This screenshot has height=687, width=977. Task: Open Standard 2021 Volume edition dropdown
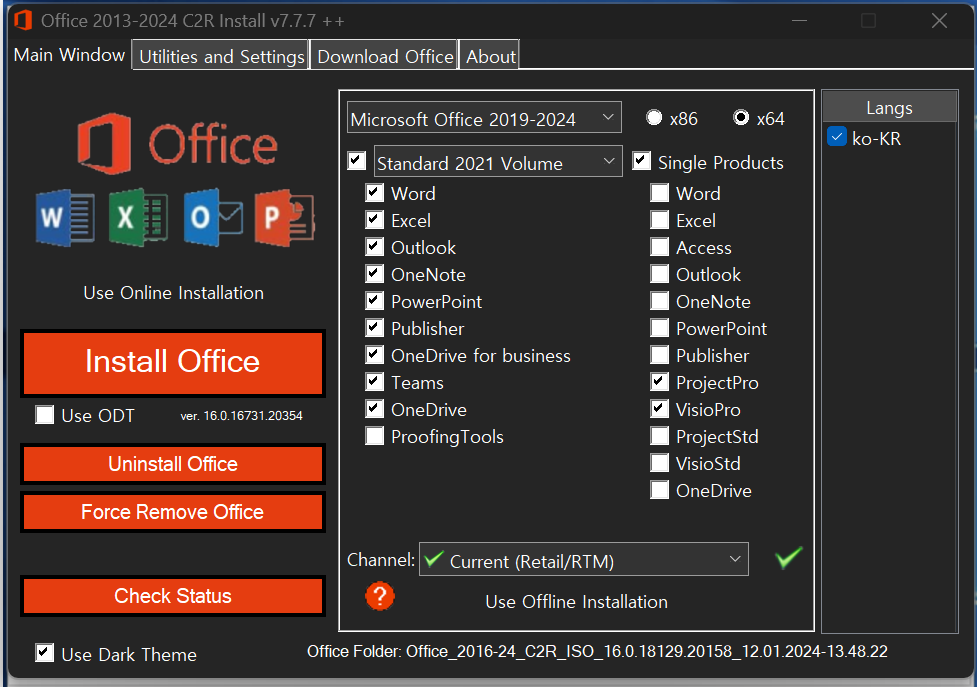pos(498,162)
